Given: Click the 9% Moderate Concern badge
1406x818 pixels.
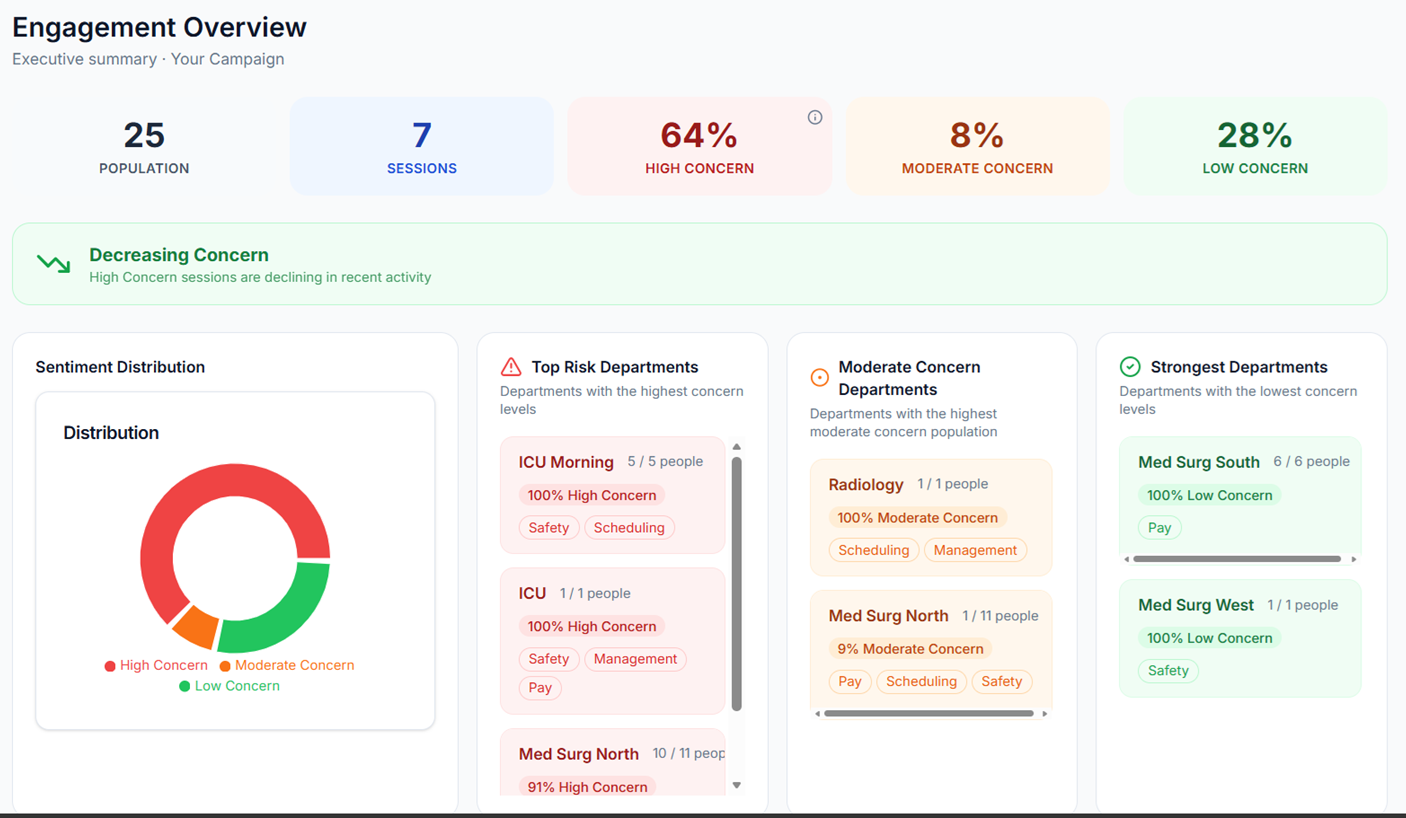Looking at the screenshot, I should 910,649.
